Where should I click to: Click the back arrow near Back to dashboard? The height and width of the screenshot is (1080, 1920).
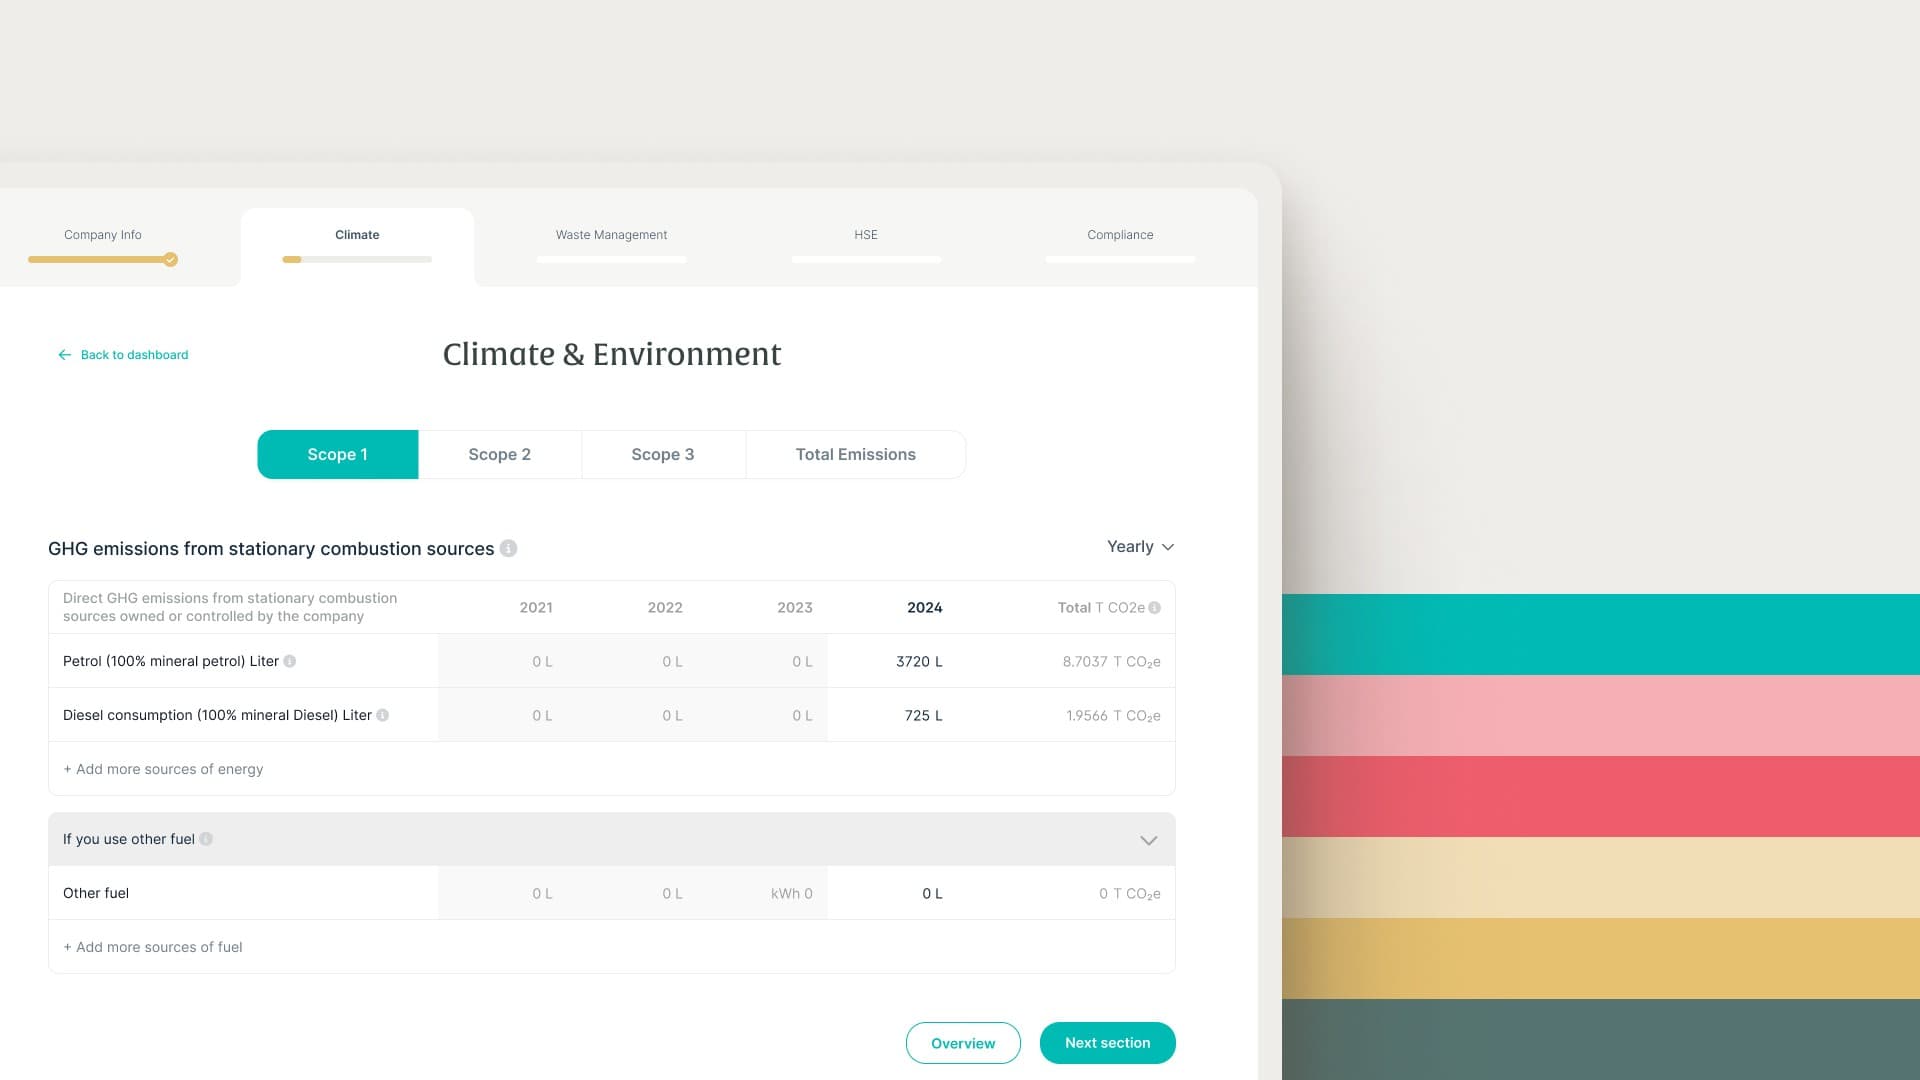[x=65, y=354]
